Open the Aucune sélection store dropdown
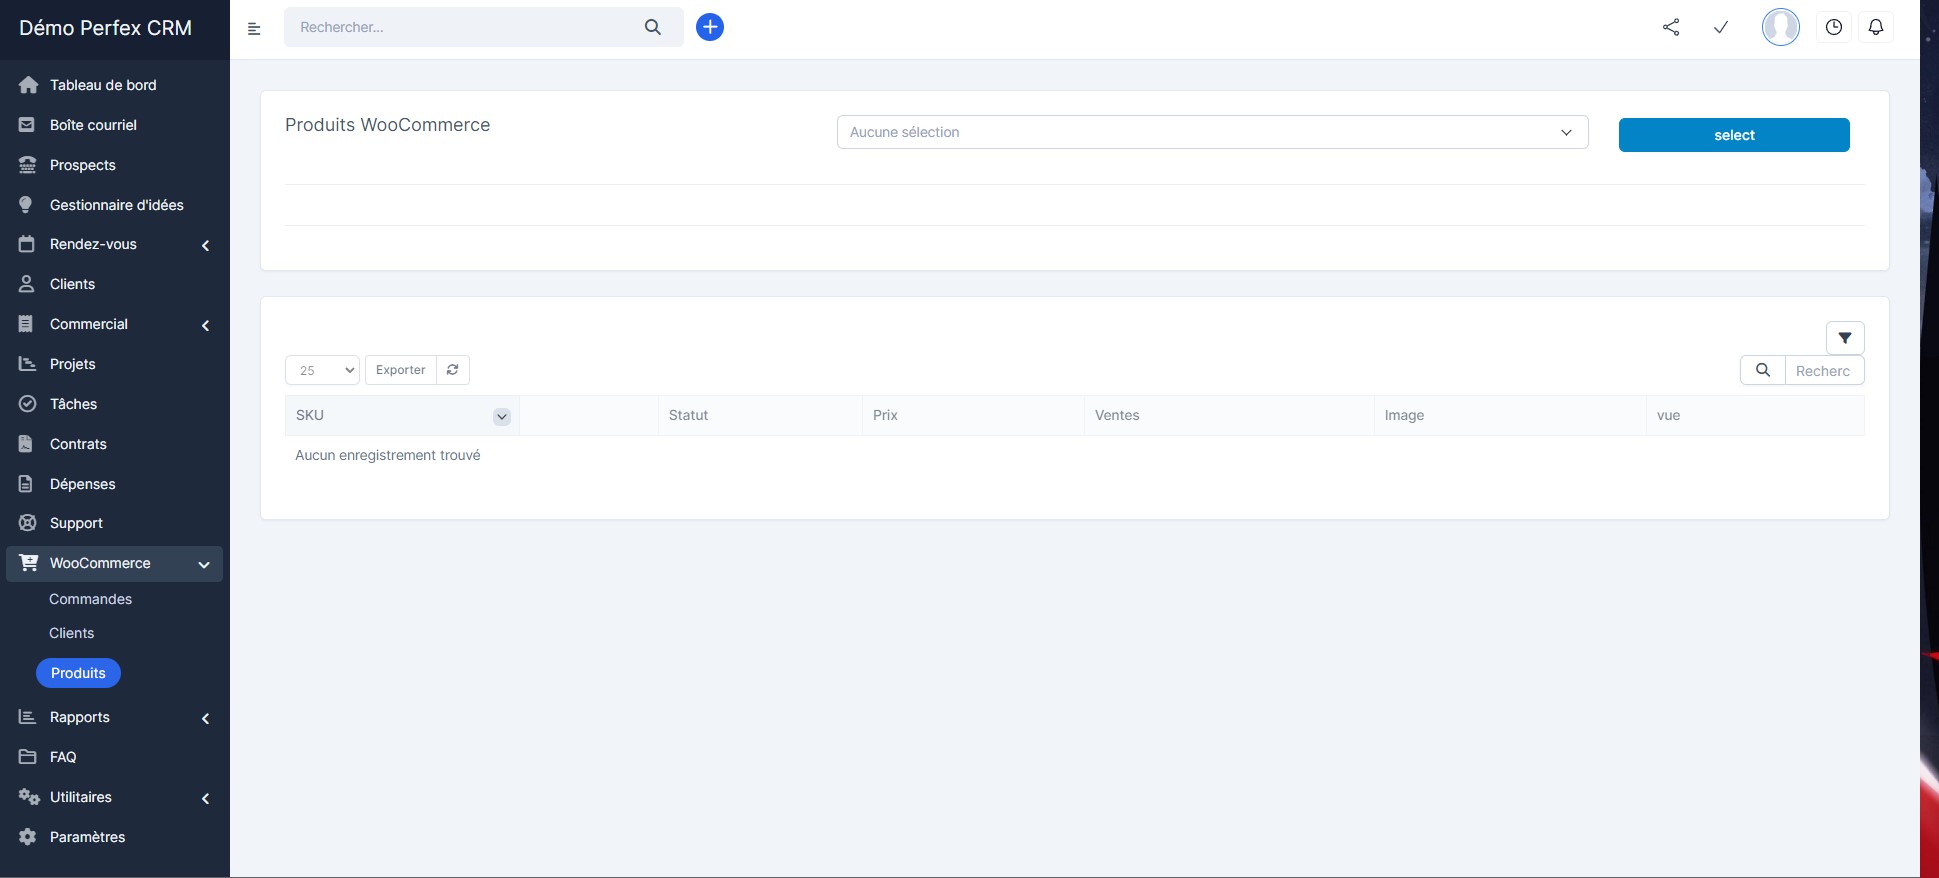The image size is (1939, 878). coord(1212,132)
